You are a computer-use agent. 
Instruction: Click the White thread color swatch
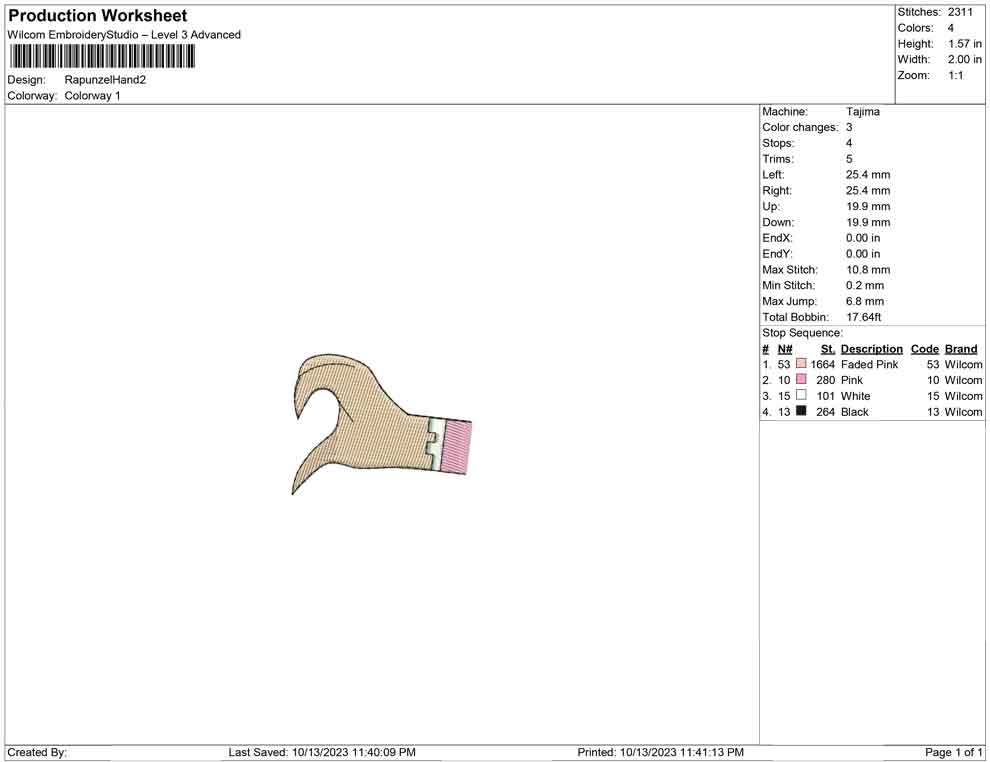click(x=801, y=395)
